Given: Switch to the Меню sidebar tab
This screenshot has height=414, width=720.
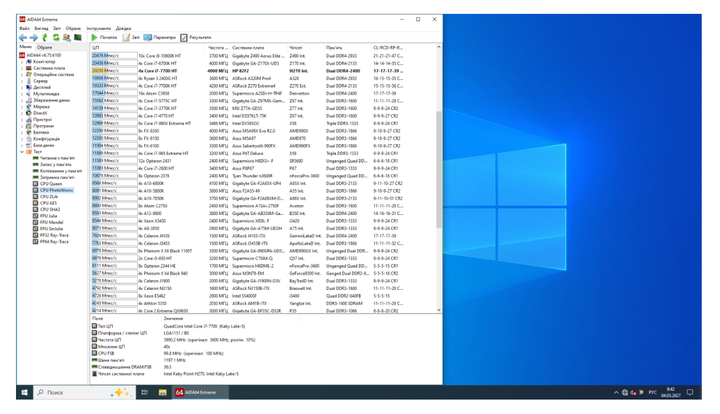Looking at the screenshot, I should tap(26, 47).
